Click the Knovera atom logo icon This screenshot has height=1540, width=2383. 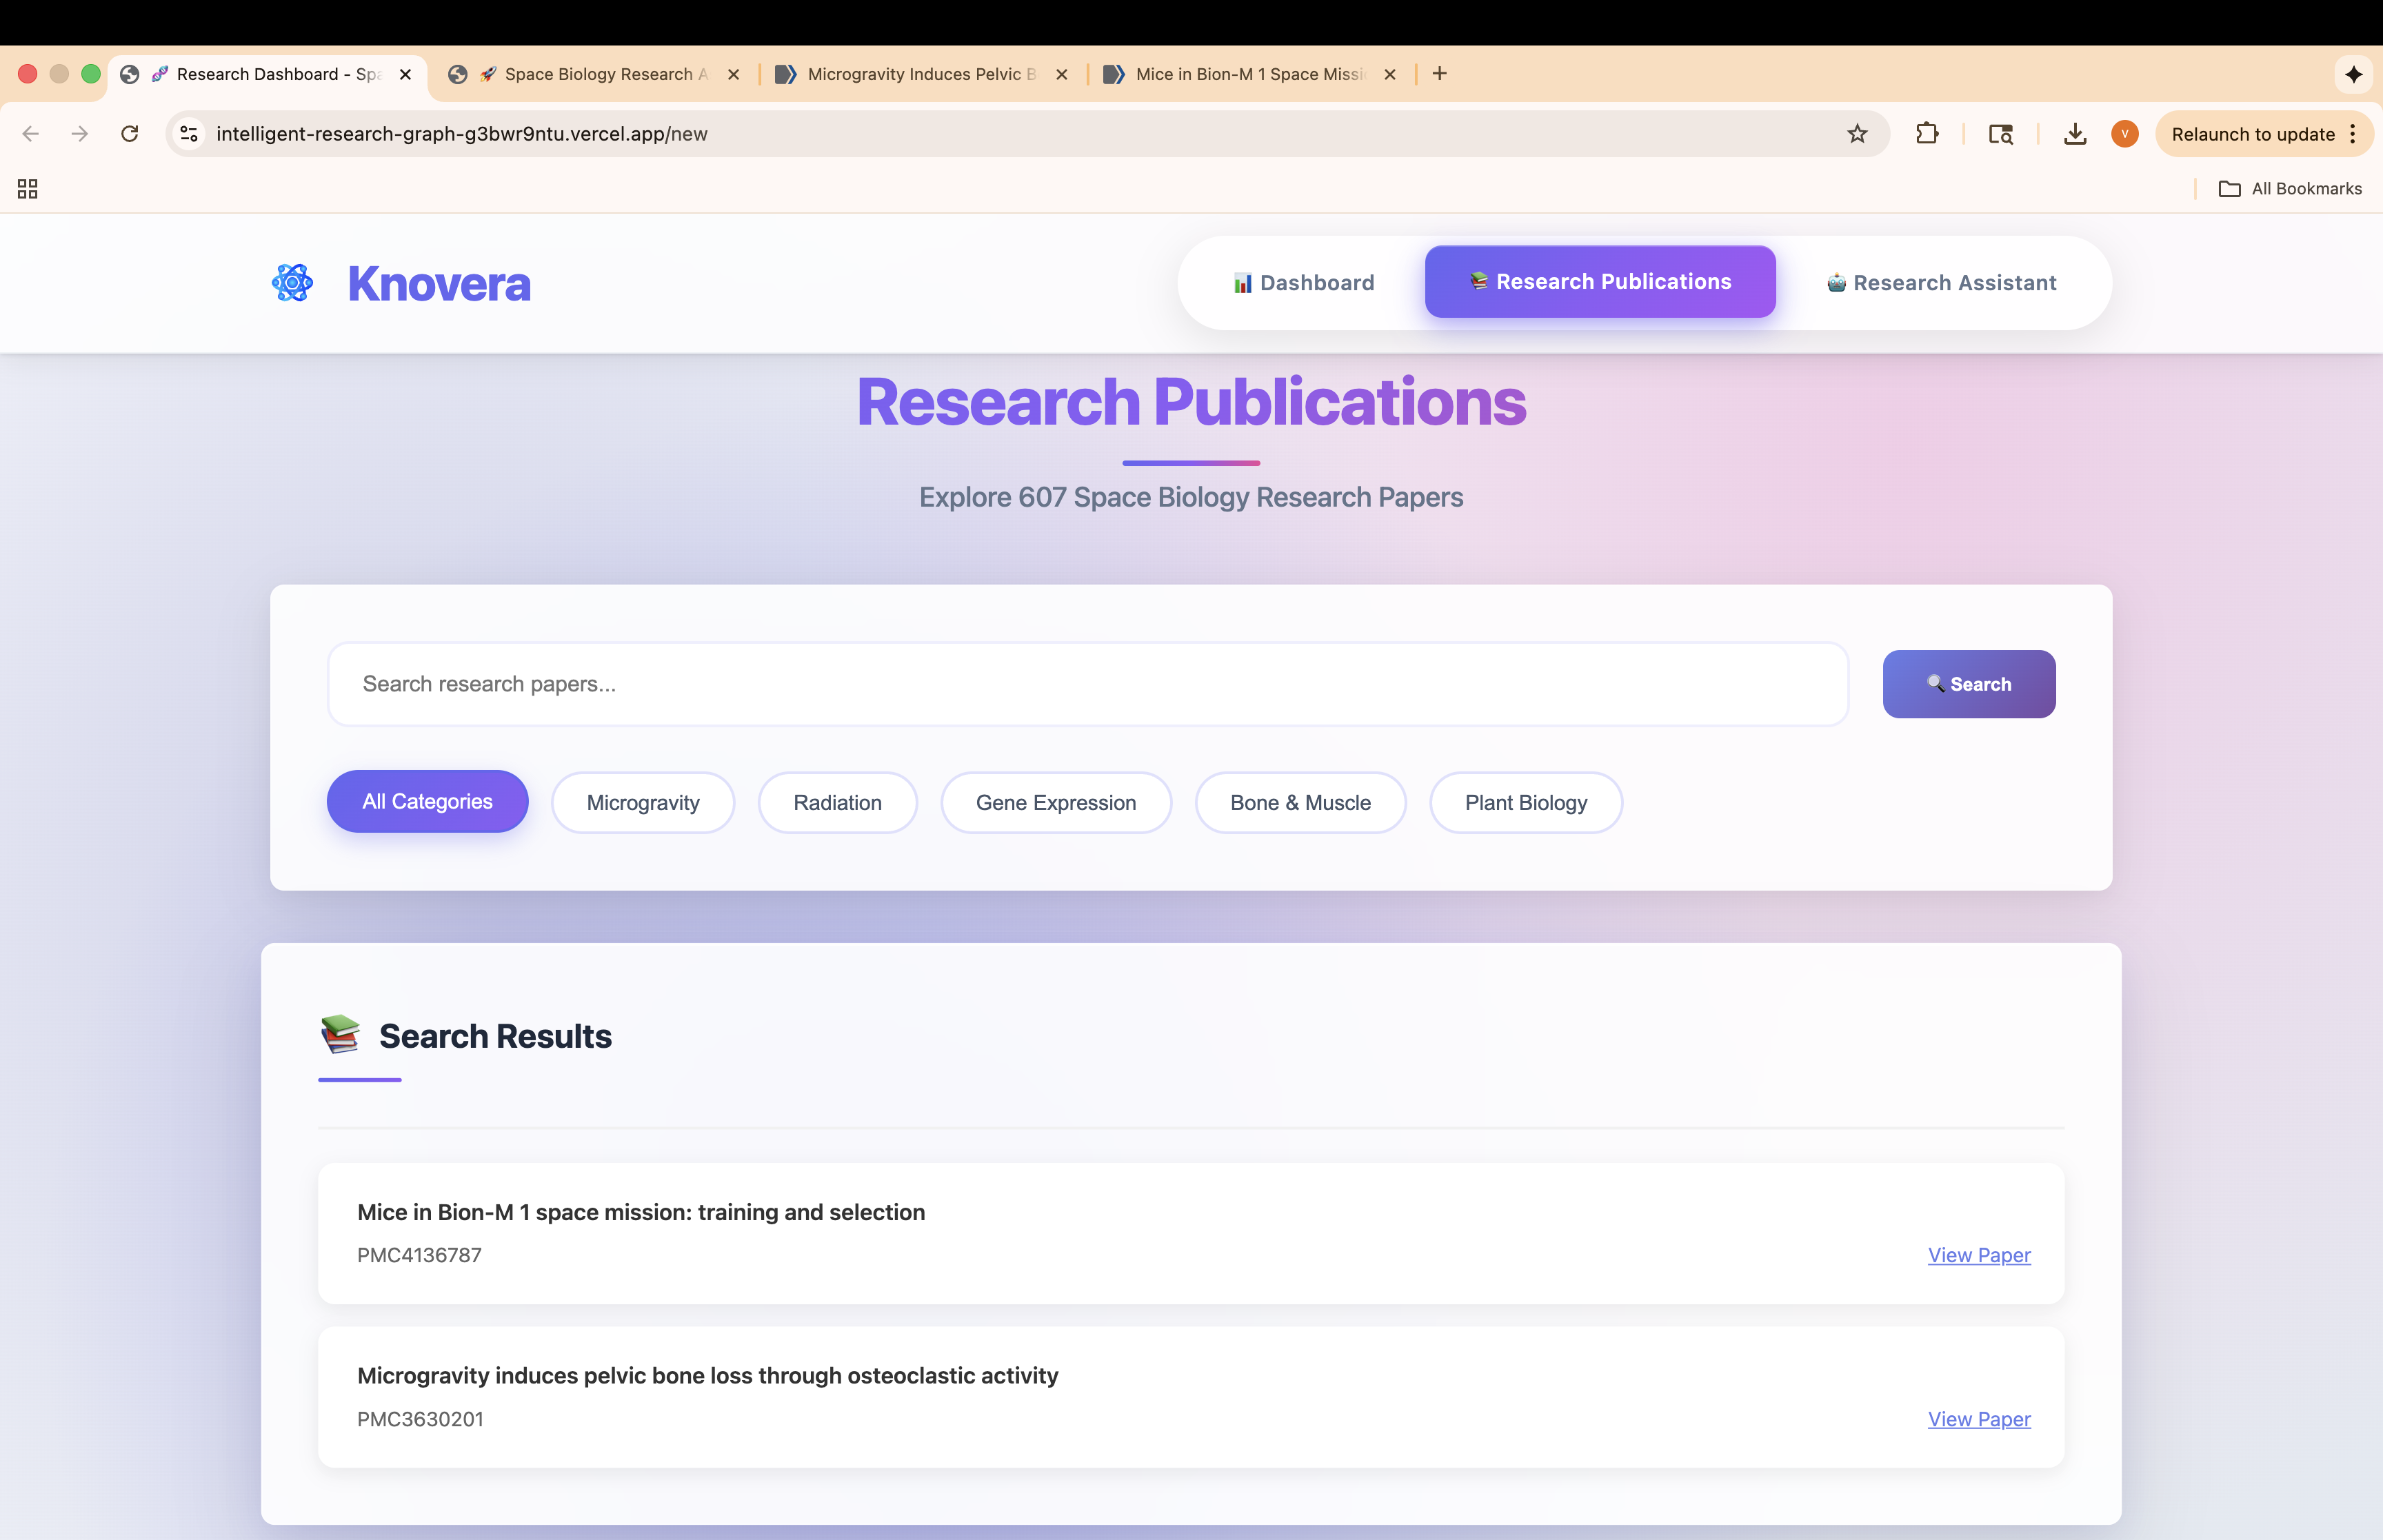[x=292, y=283]
